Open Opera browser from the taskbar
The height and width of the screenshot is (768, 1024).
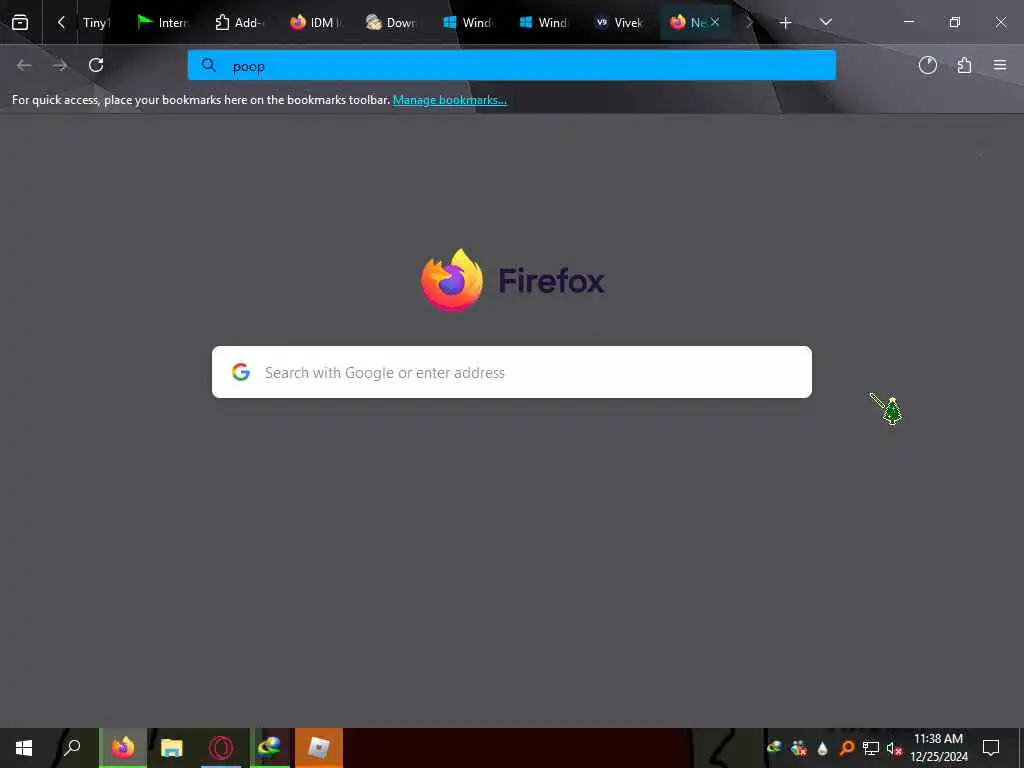[x=221, y=748]
